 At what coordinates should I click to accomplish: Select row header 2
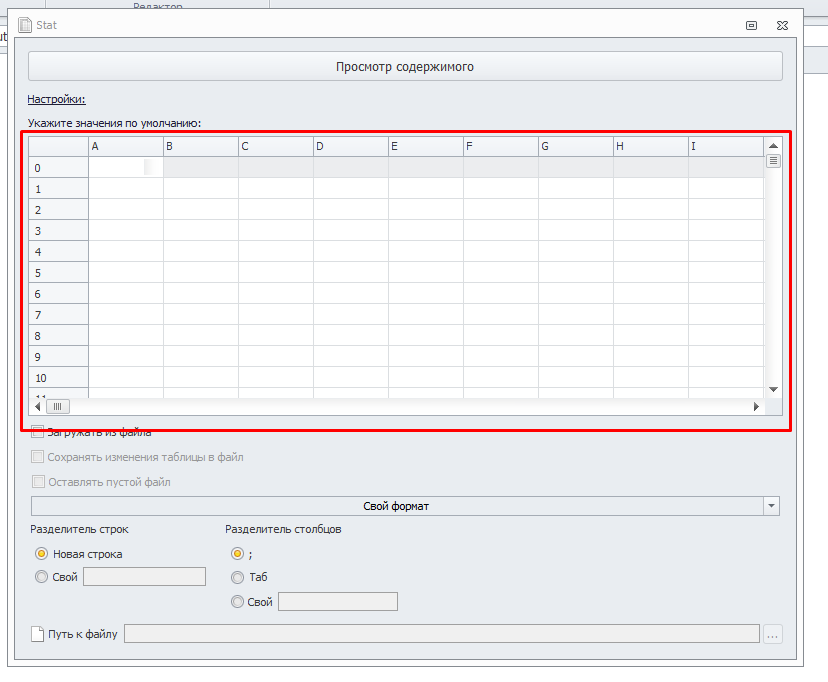click(58, 210)
